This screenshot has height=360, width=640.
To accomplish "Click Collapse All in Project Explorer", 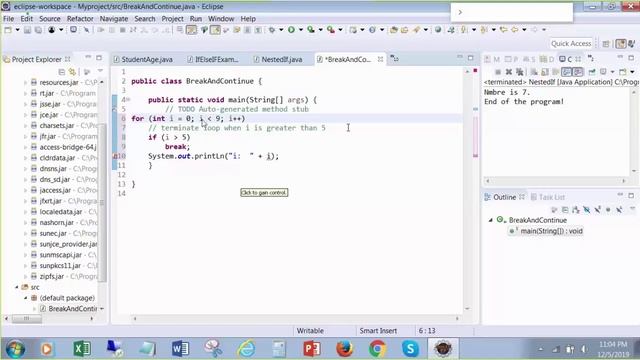I will pyautogui.click(x=62, y=72).
